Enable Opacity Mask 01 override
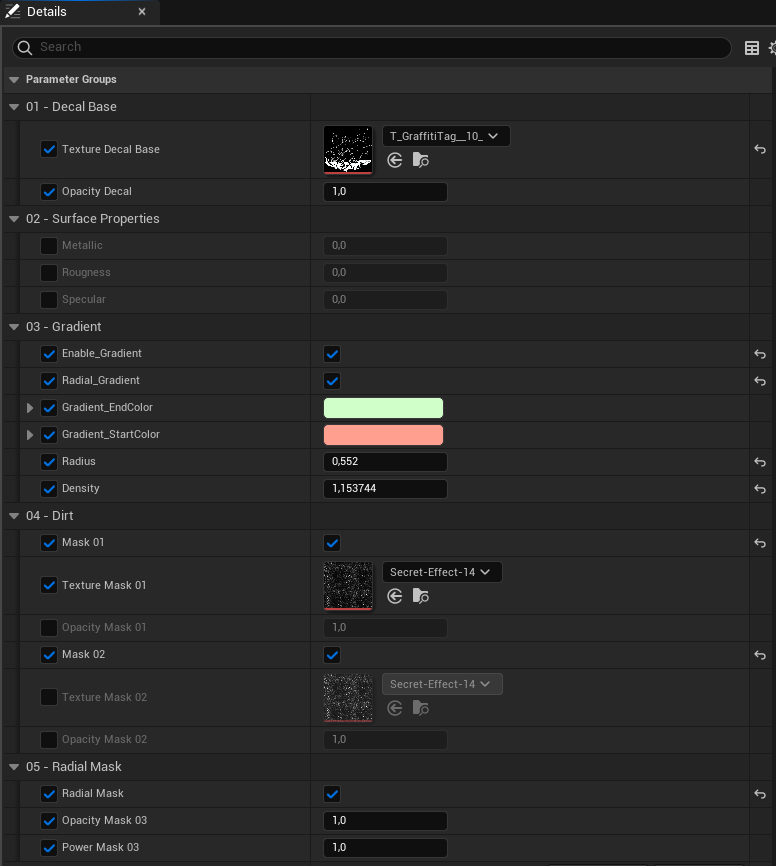 [x=49, y=628]
